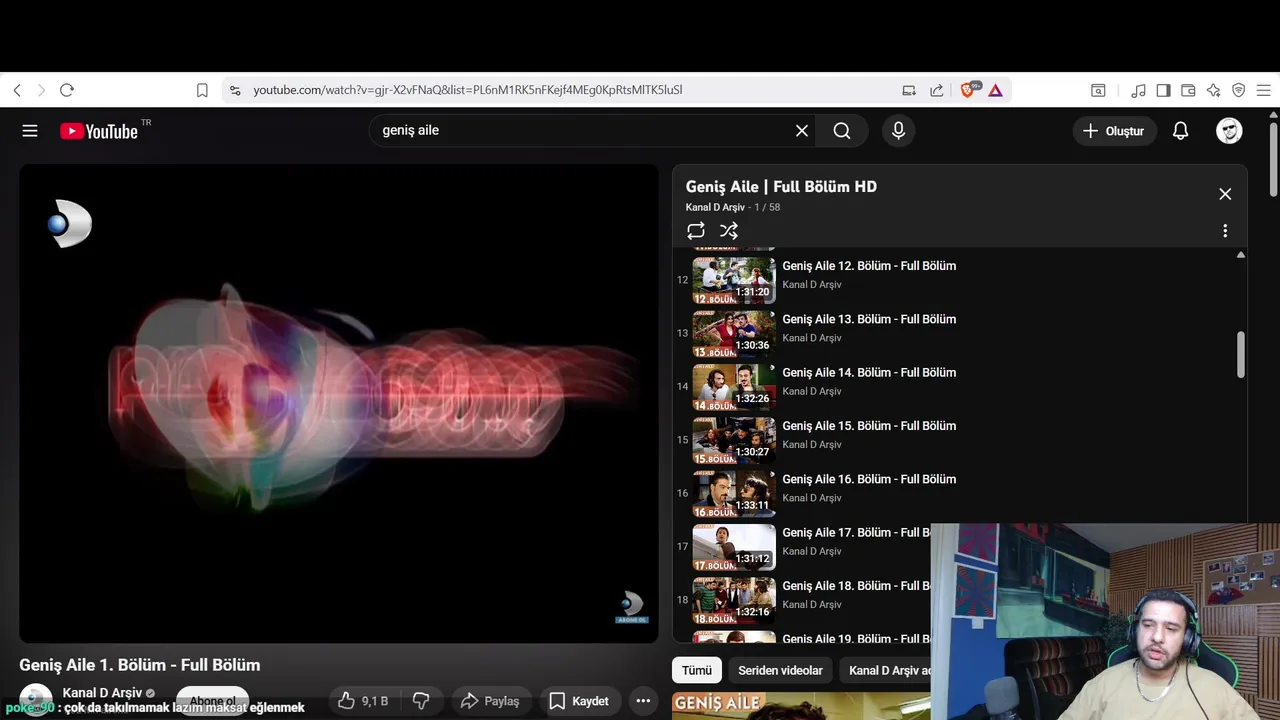
Task: Close the playlist panel
Action: click(x=1225, y=194)
